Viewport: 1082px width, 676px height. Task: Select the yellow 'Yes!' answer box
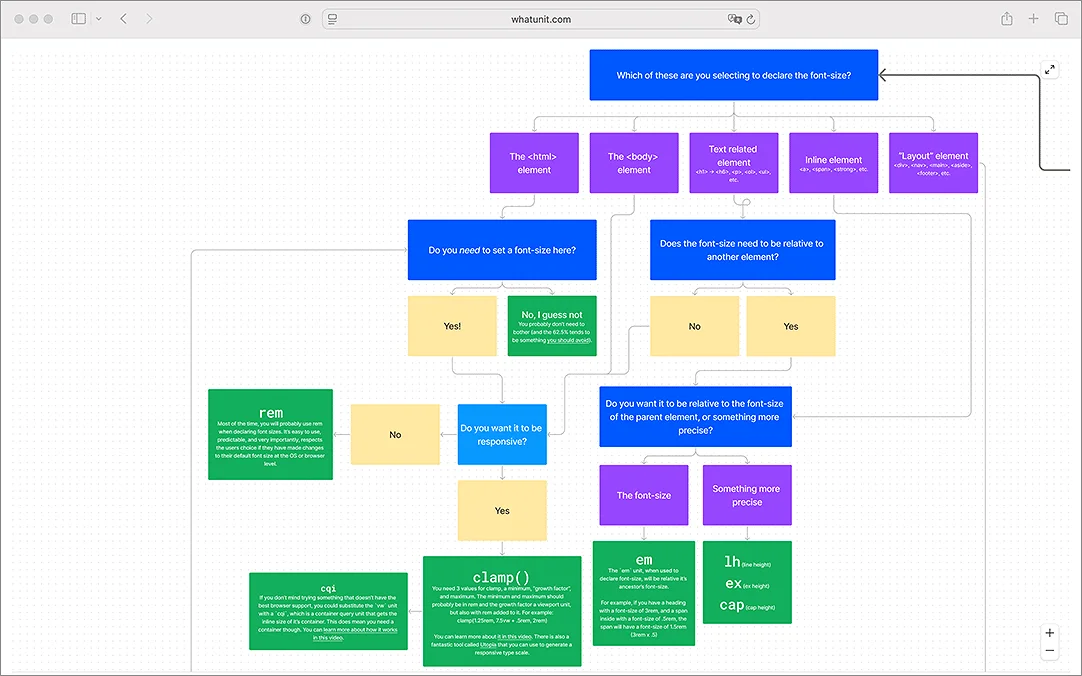pyautogui.click(x=452, y=326)
